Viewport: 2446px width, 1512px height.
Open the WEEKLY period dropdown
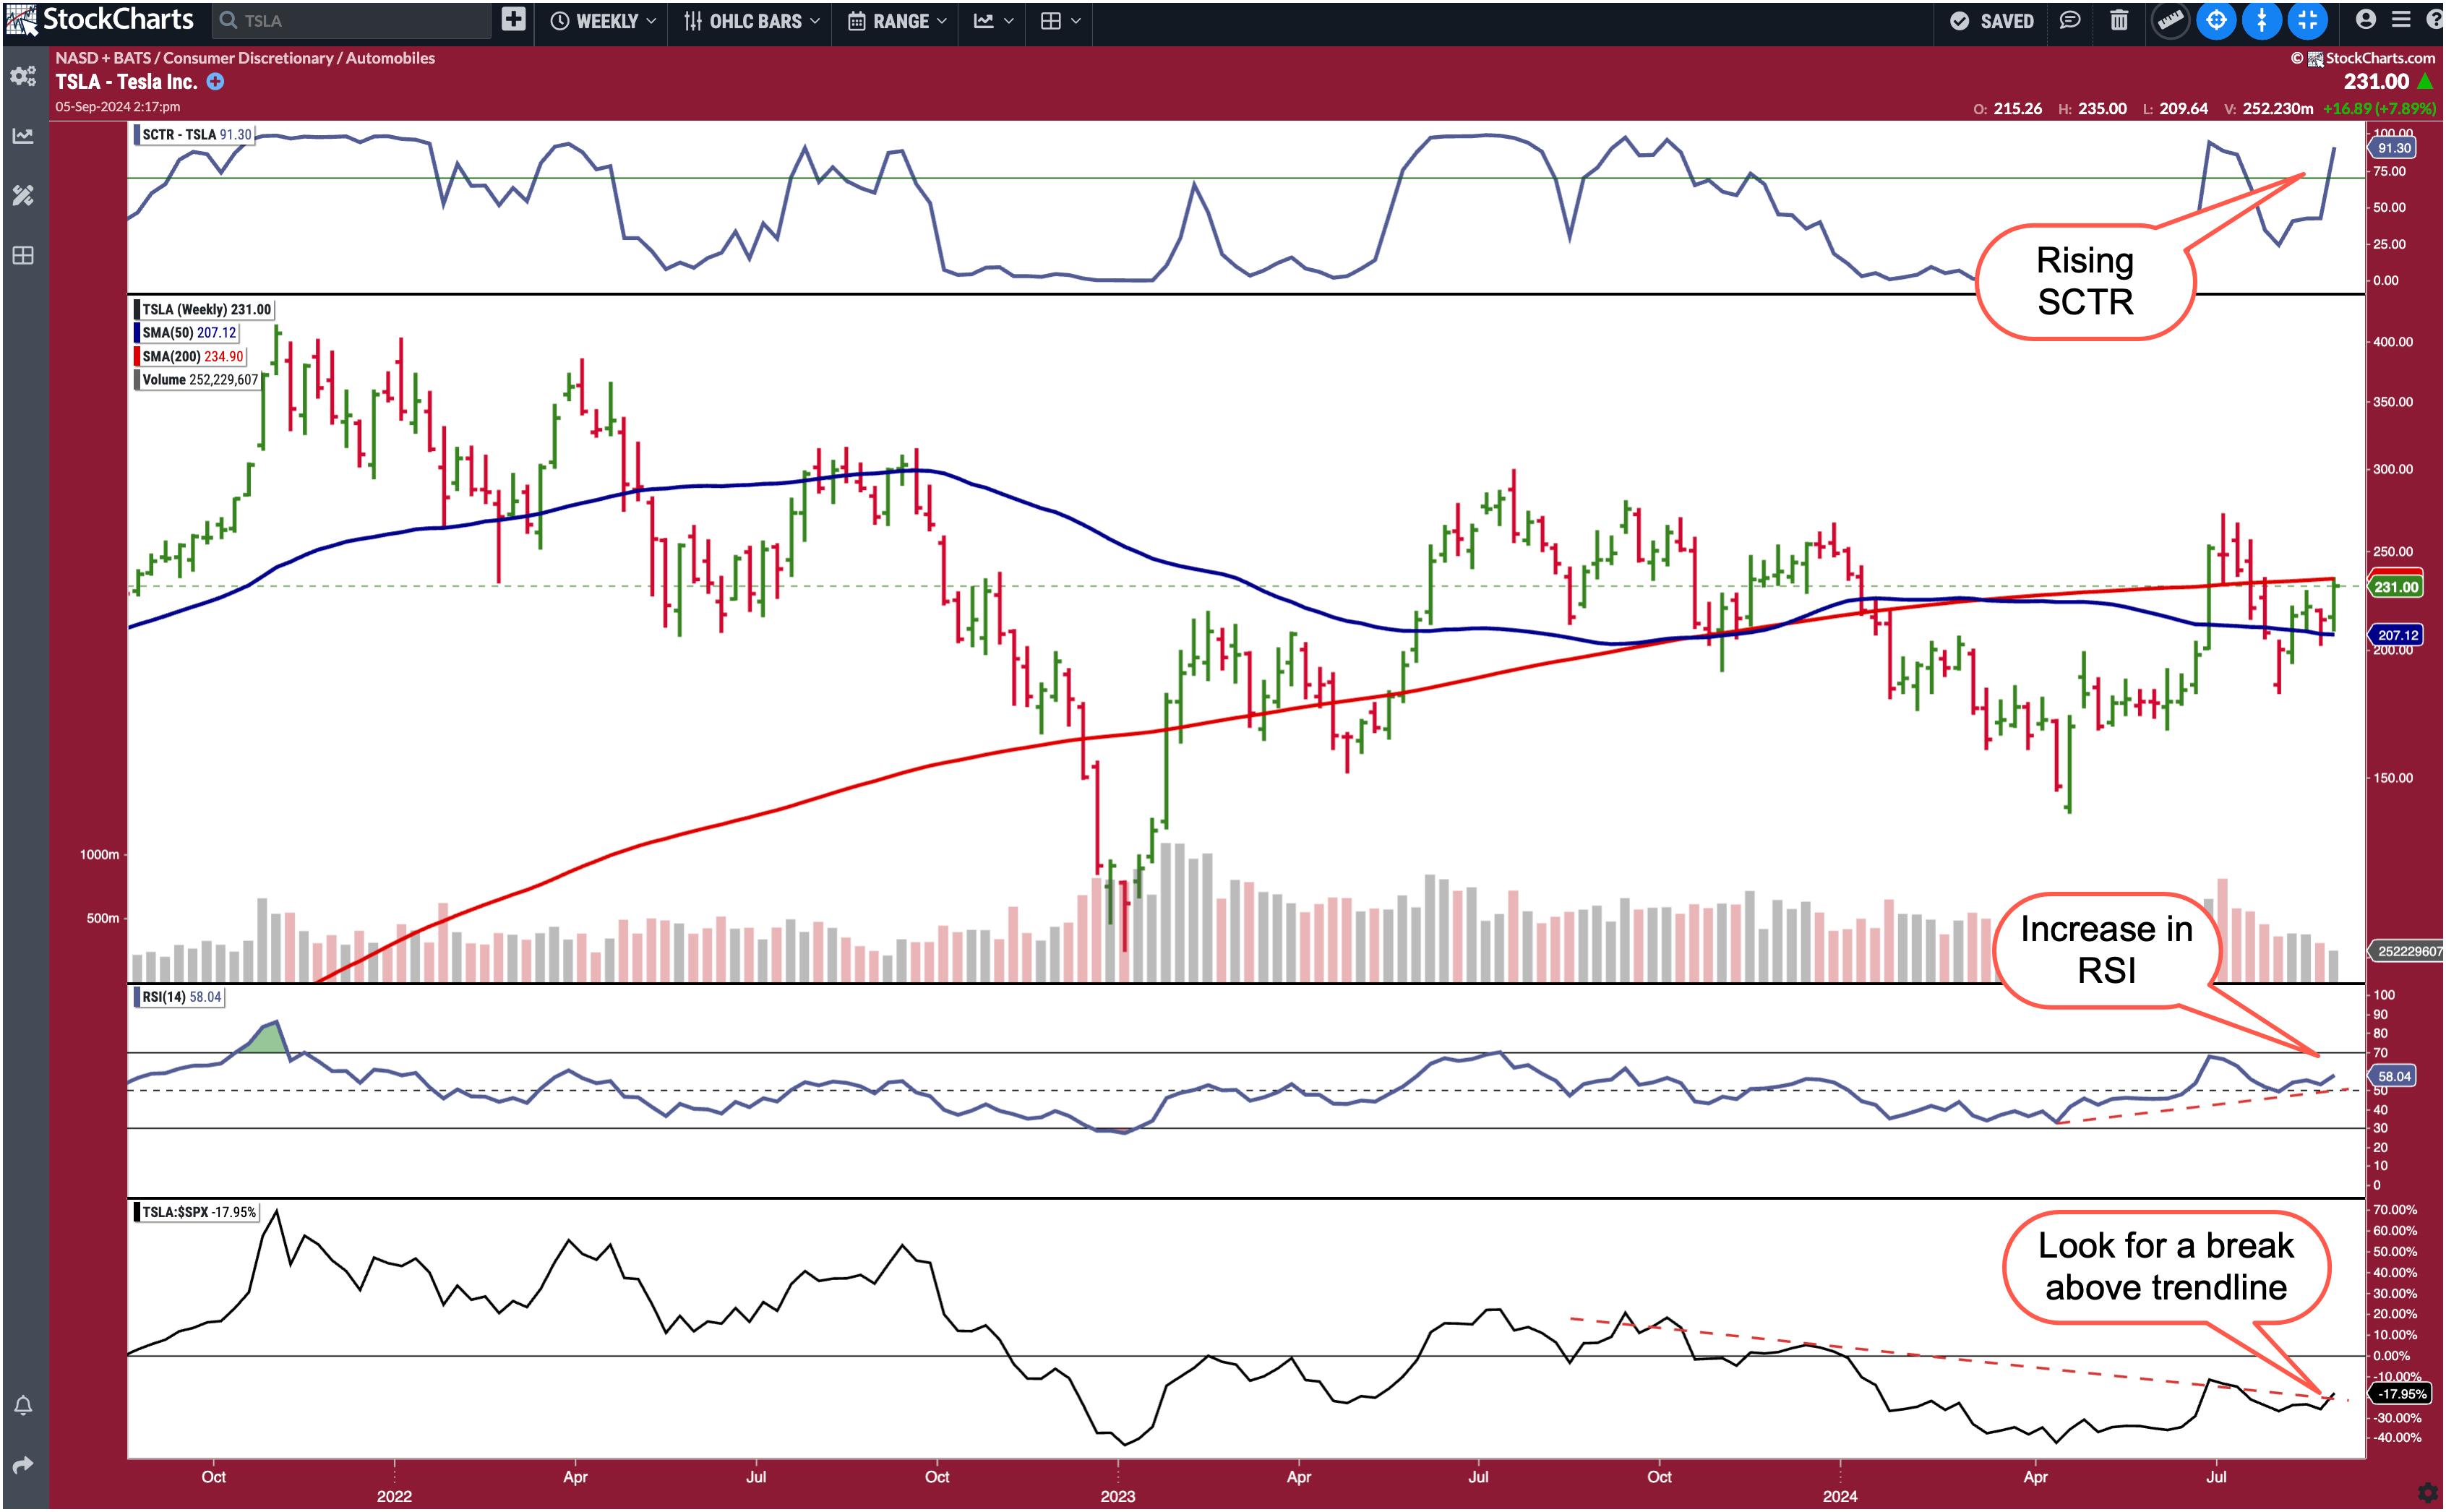point(604,21)
